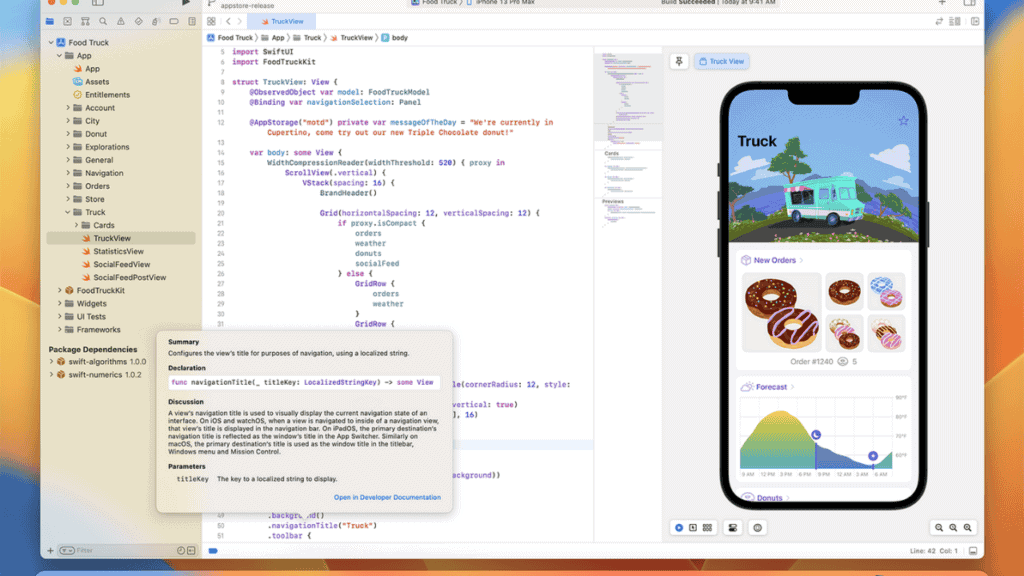Click the large donut order thumbnail
1024x576 pixels.
[782, 313]
